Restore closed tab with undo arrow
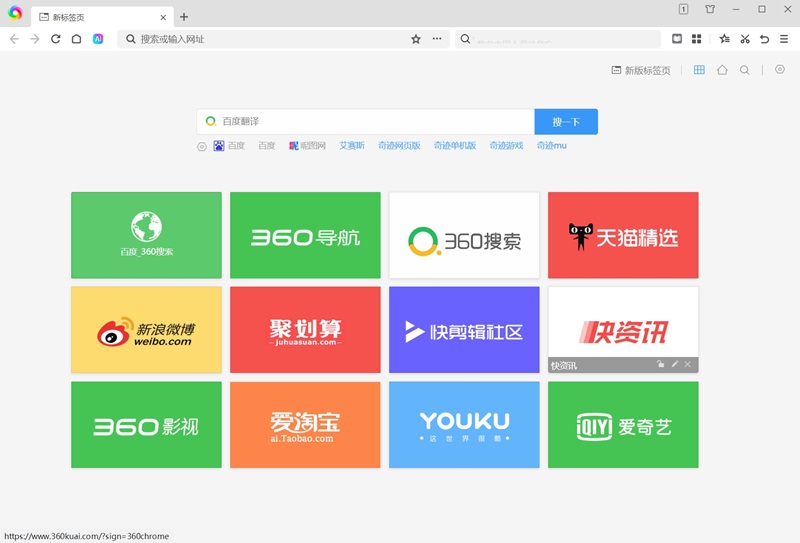Screen dimensions: 800x543 [764, 39]
